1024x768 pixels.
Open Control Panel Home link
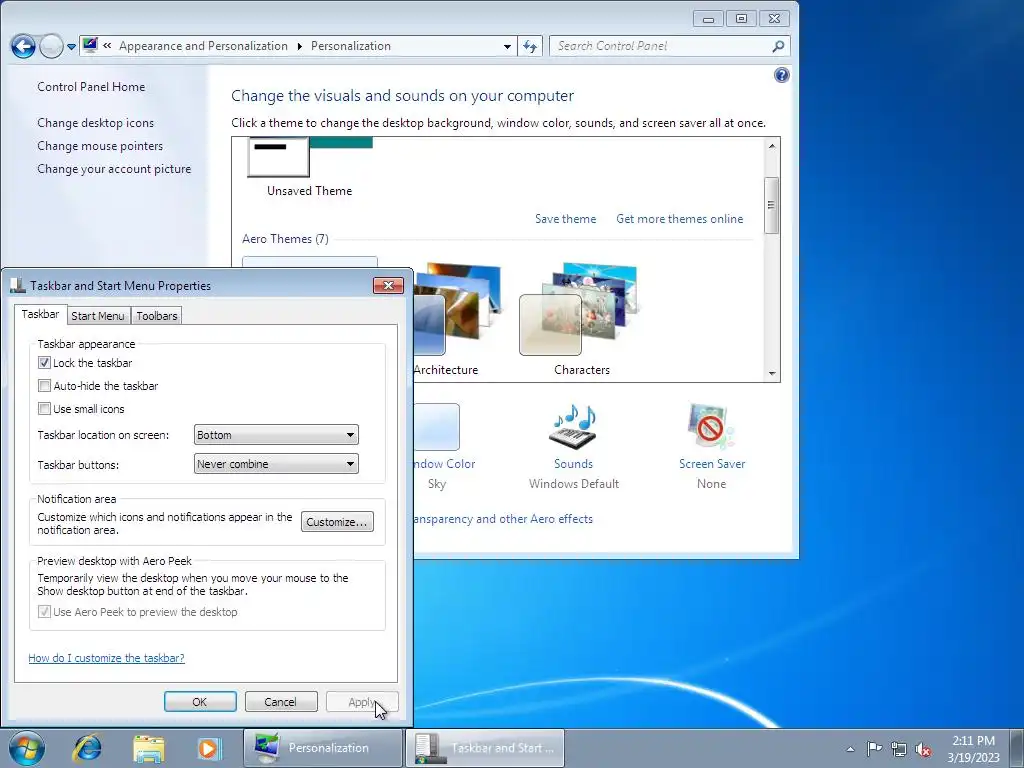point(91,87)
